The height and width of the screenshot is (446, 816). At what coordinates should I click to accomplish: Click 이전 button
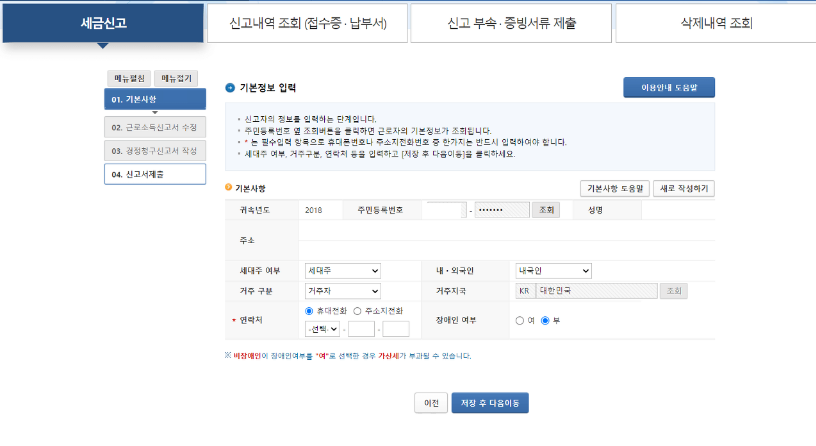pos(431,403)
